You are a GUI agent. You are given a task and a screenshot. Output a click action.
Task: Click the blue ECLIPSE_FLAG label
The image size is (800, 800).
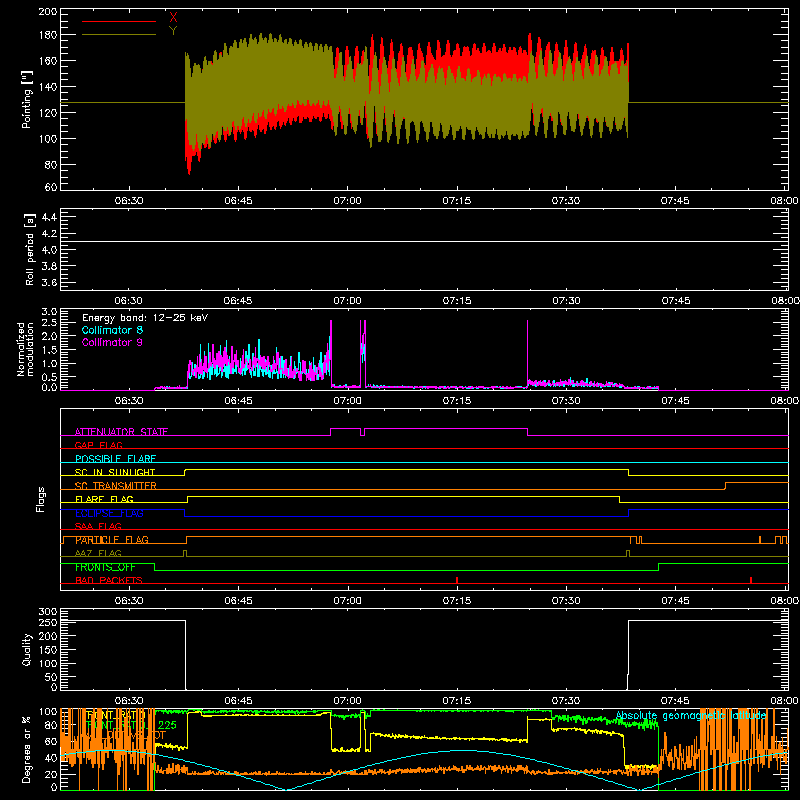109,513
